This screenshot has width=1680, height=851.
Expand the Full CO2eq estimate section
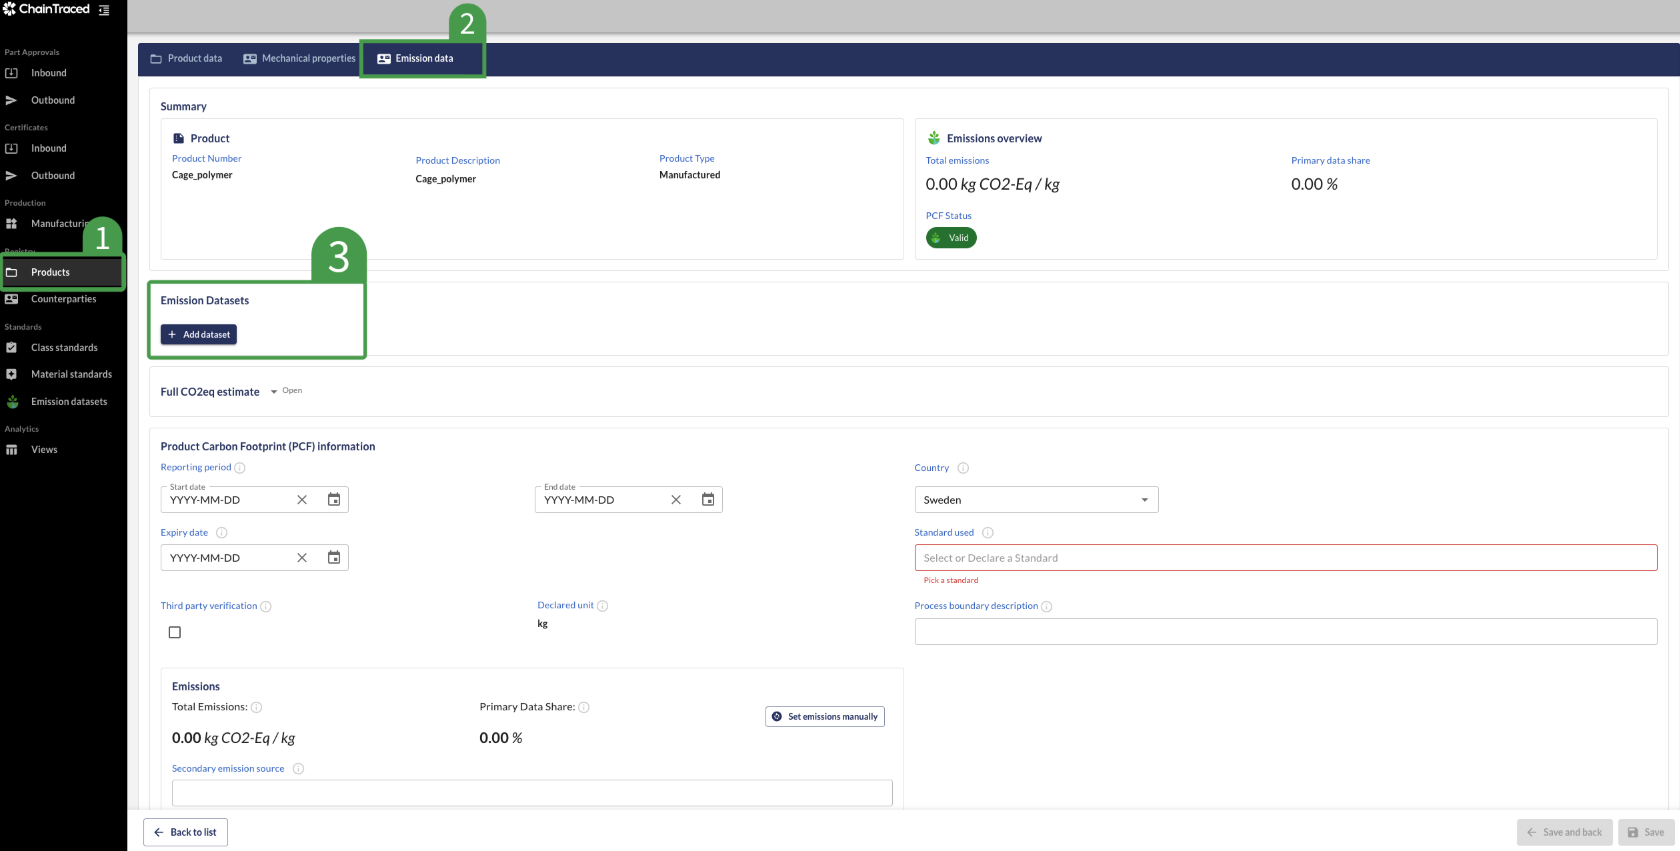pos(274,392)
